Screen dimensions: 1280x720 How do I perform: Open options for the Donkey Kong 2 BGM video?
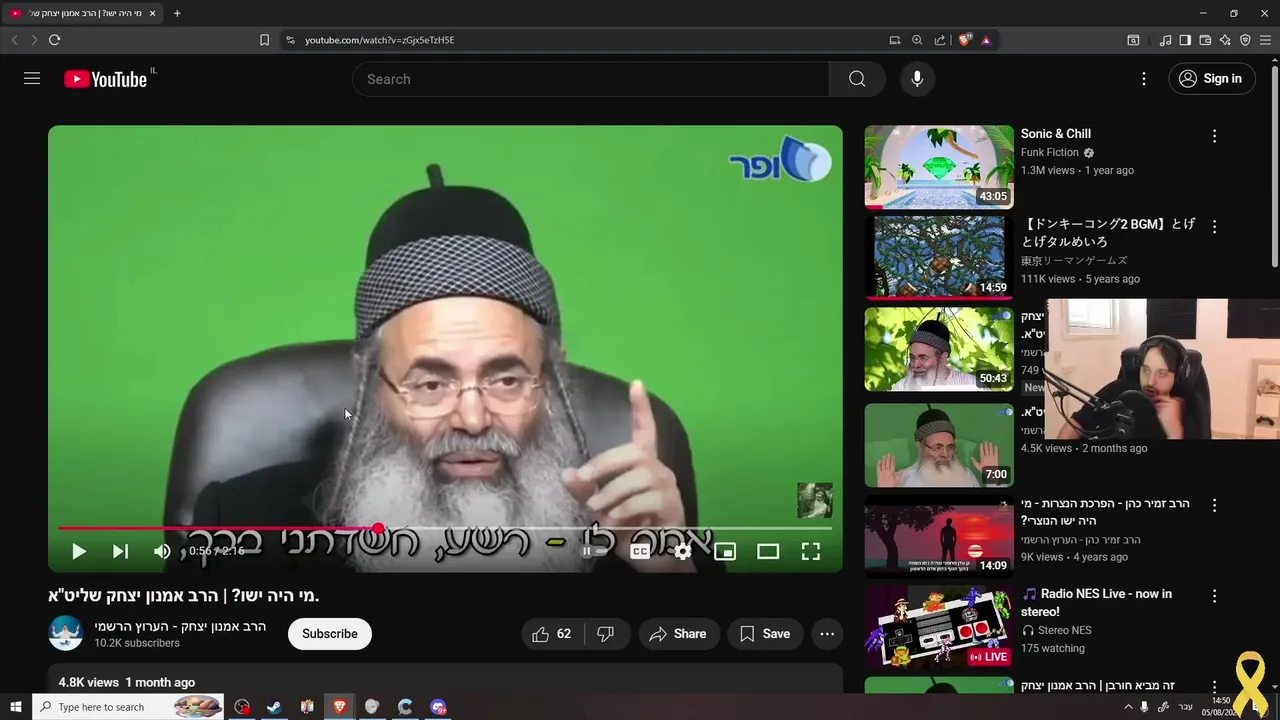1215,227
